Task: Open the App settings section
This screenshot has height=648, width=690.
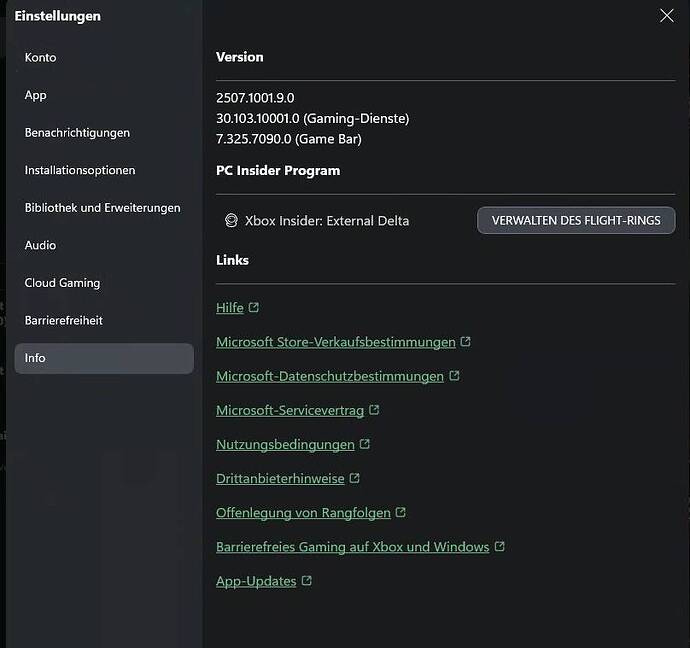Action: click(x=104, y=95)
